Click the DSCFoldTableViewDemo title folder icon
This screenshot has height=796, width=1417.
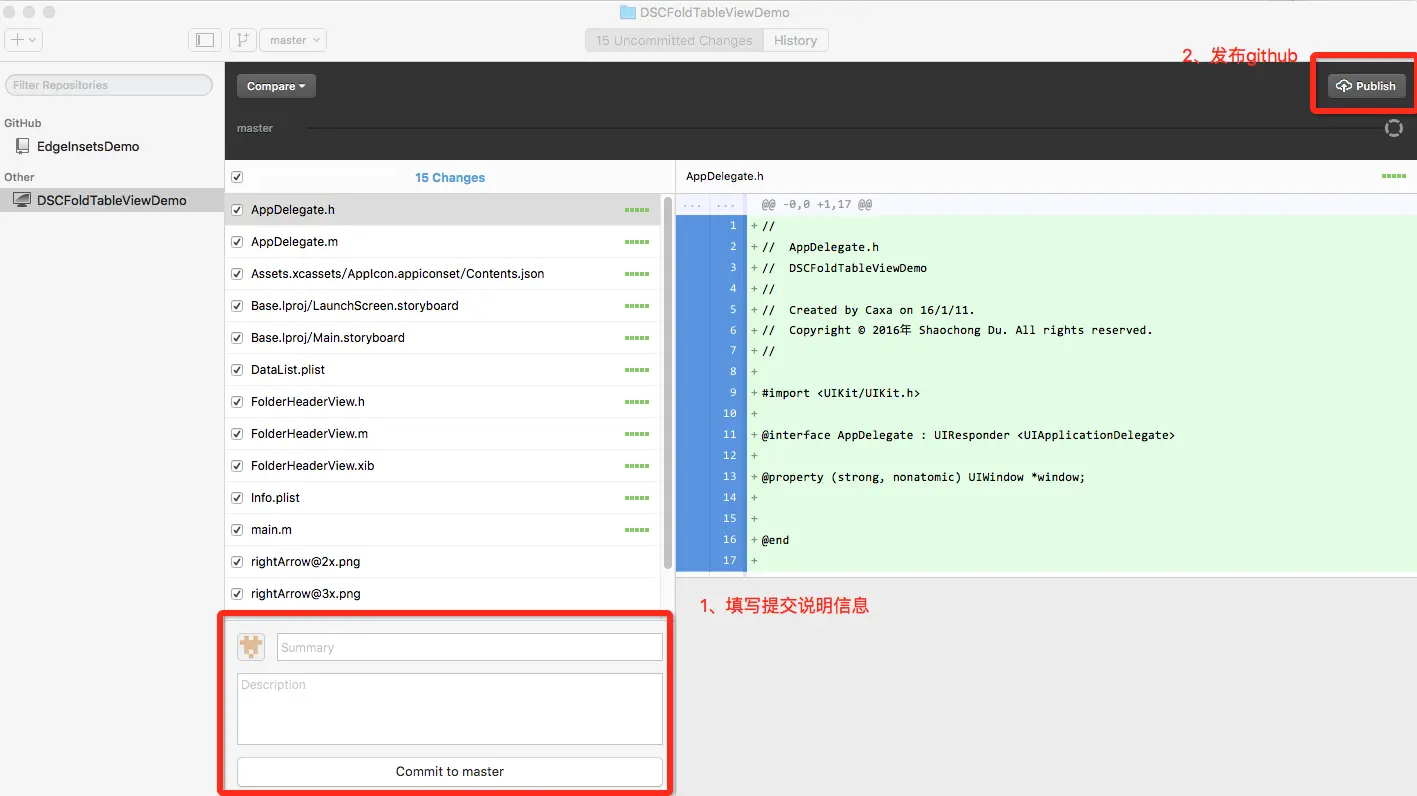(628, 13)
